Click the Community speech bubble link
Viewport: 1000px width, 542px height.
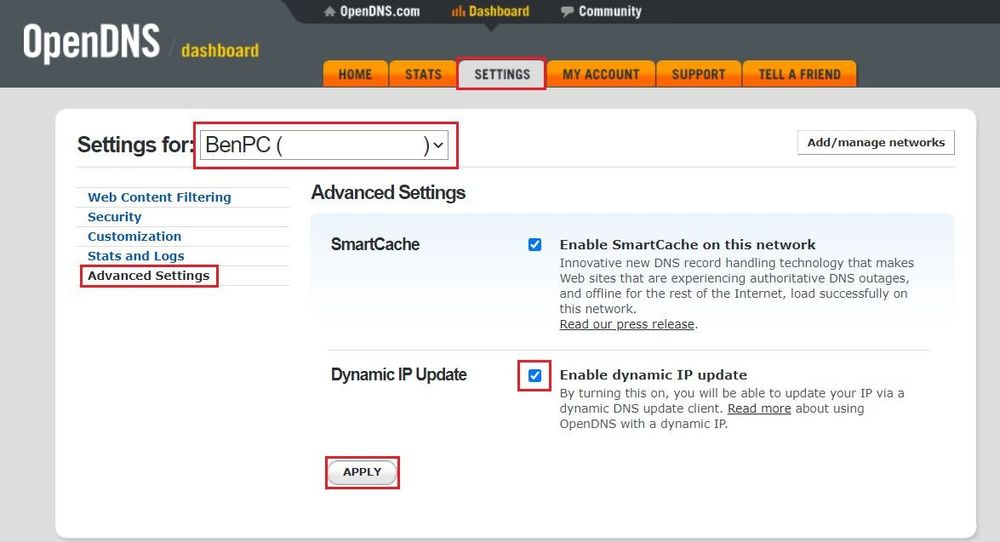(600, 12)
